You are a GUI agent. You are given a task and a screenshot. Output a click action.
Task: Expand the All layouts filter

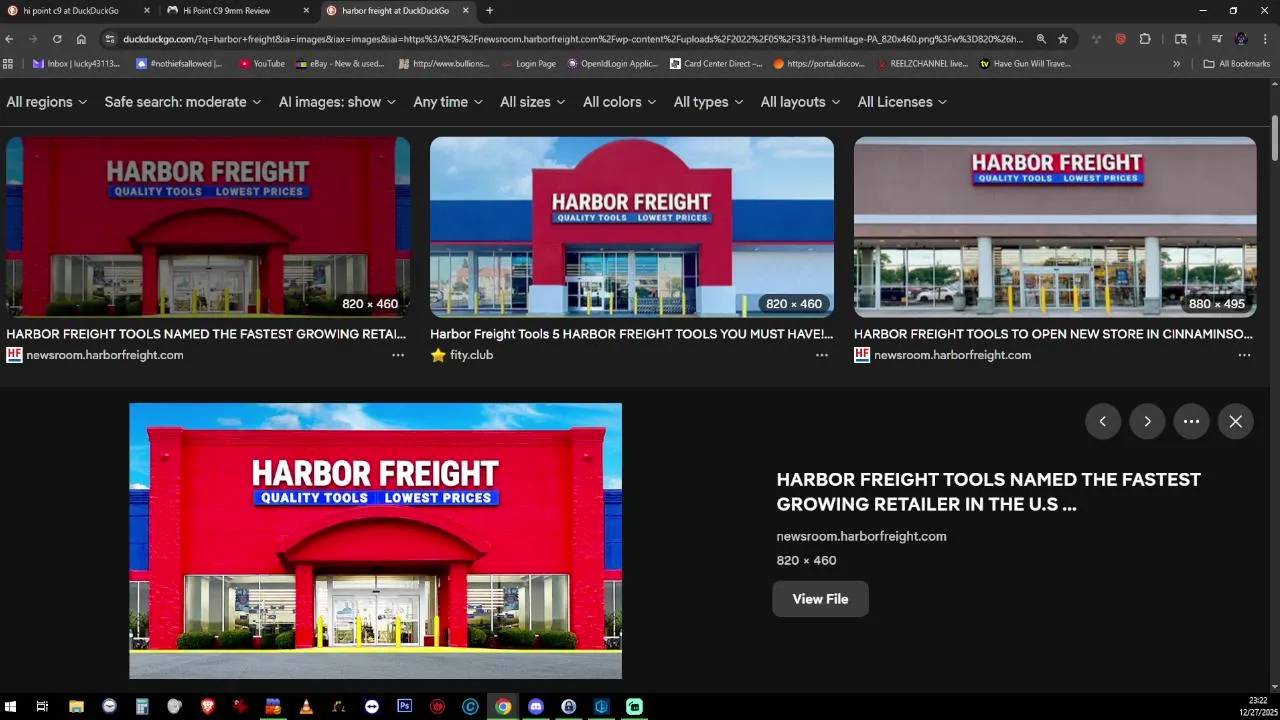click(x=801, y=102)
